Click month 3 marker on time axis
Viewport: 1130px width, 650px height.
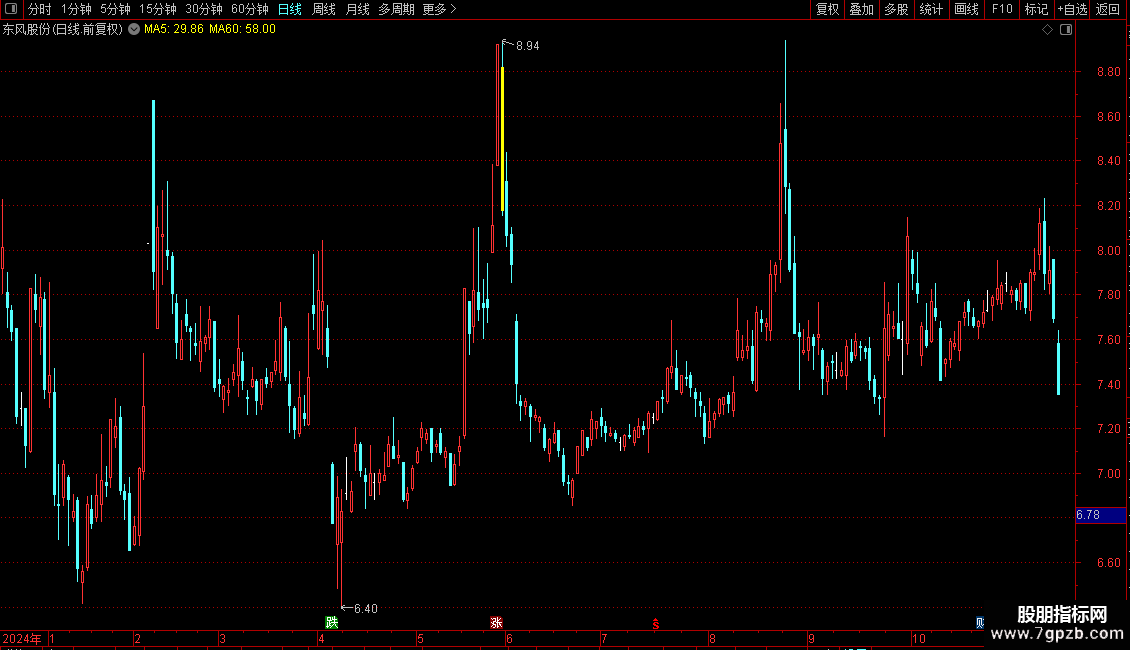pos(222,638)
